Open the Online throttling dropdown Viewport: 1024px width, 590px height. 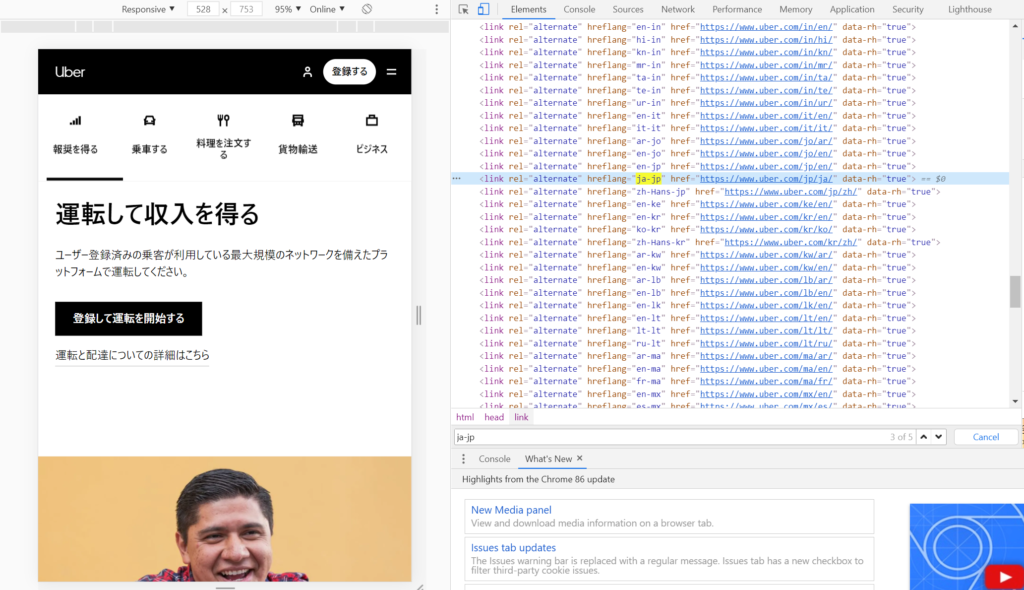click(326, 9)
